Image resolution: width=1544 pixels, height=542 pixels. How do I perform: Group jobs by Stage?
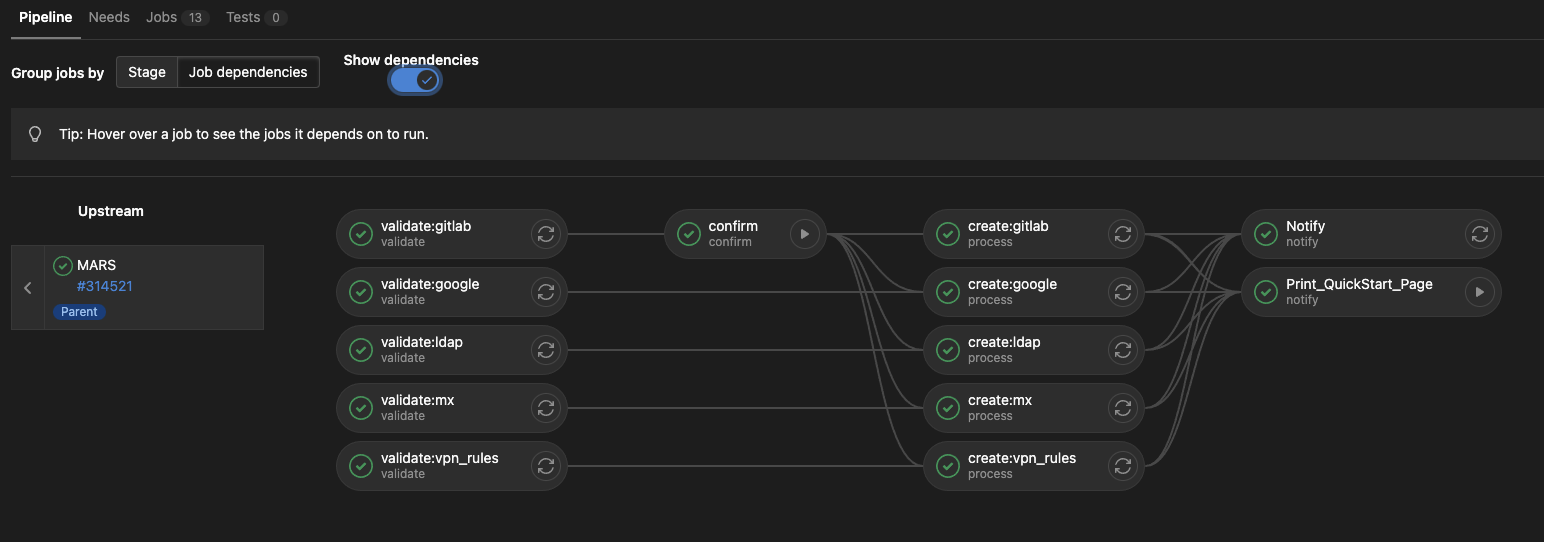[147, 72]
